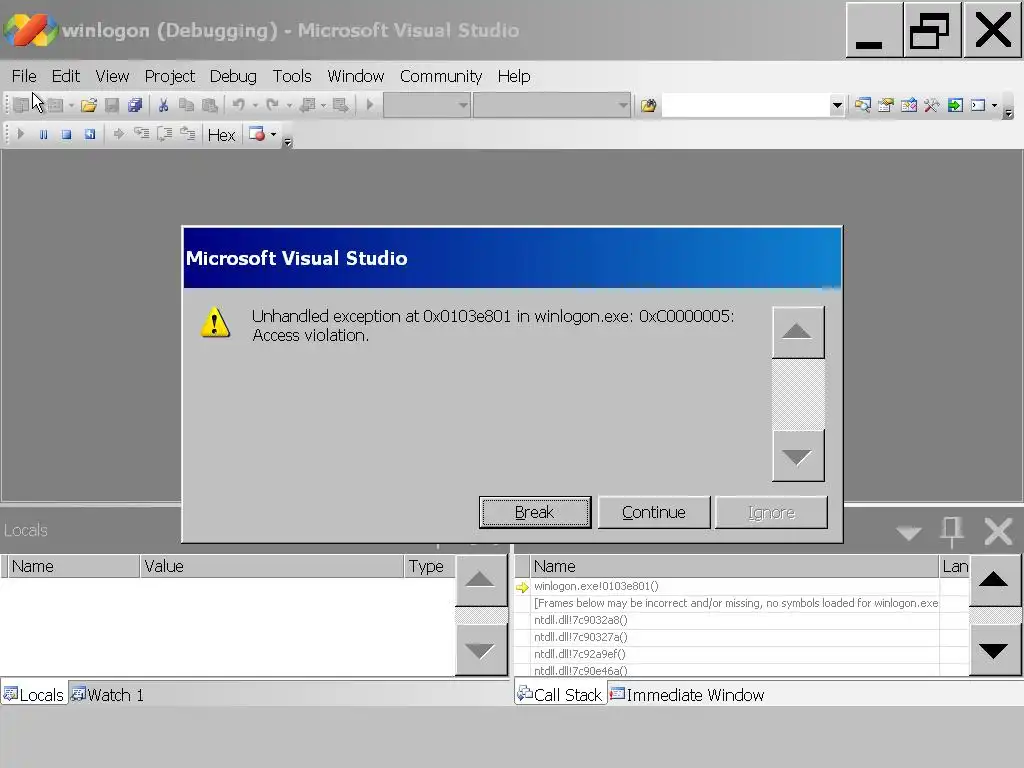Expand the Add New Item dropdown arrow
Screen dimensions: 1024x768
[71, 106]
